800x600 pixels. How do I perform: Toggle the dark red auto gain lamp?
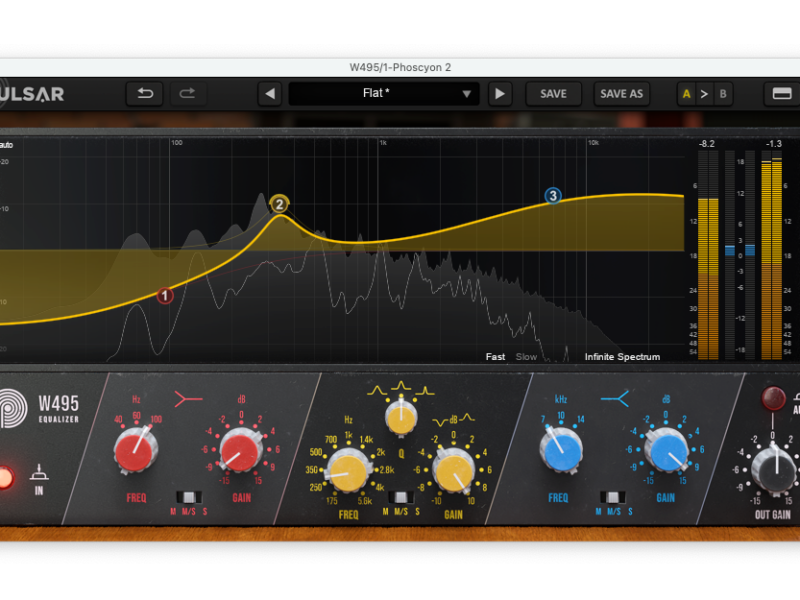[773, 398]
